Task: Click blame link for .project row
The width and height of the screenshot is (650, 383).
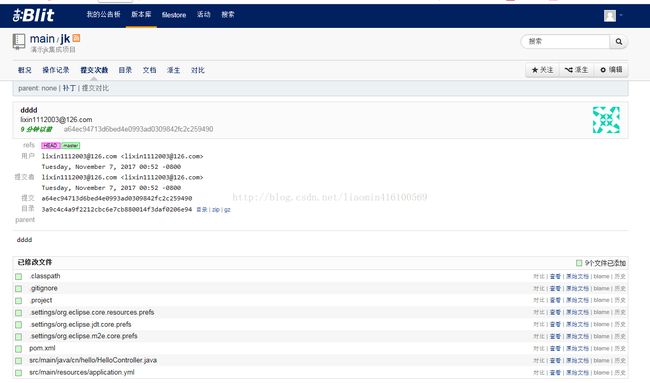Action: 601,300
